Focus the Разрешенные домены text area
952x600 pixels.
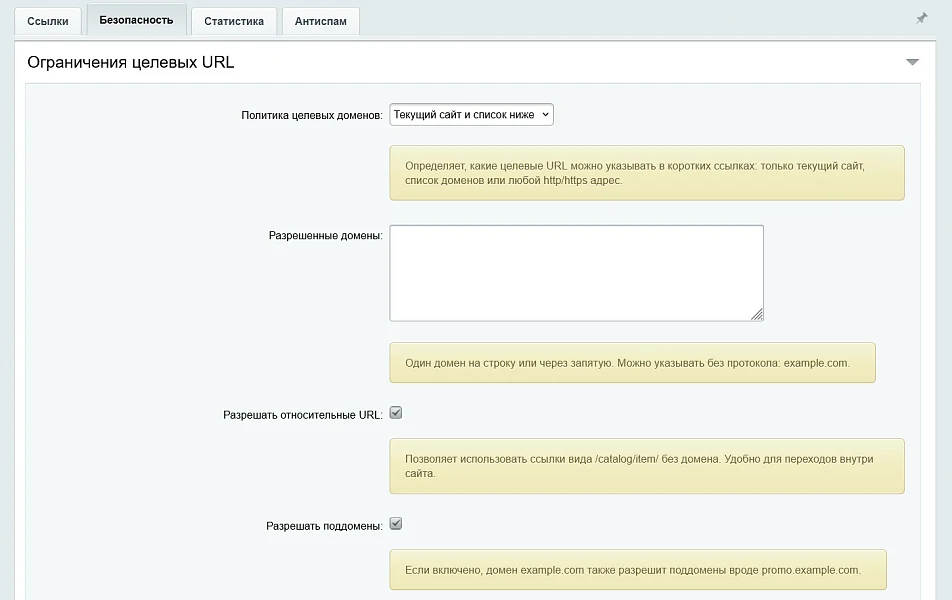pyautogui.click(x=576, y=273)
